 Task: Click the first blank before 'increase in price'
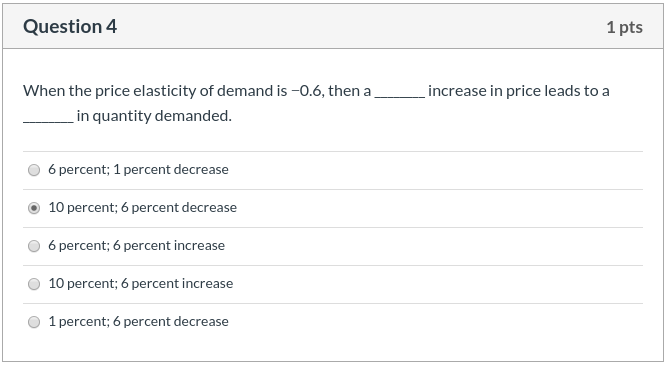point(400,92)
